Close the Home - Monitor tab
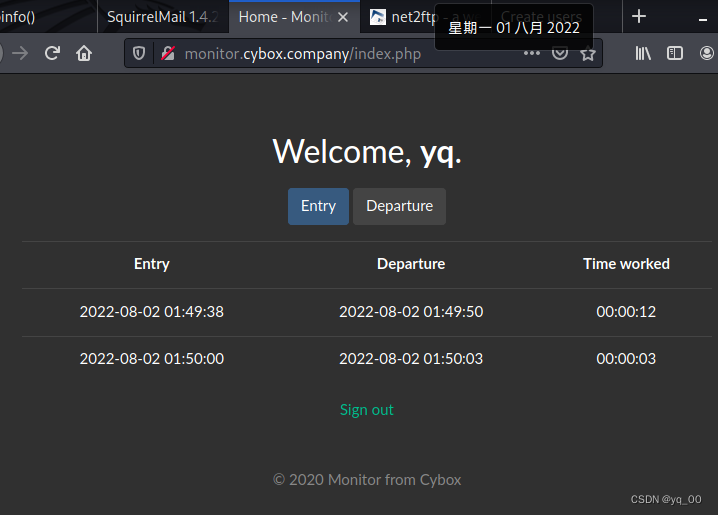 pyautogui.click(x=344, y=17)
